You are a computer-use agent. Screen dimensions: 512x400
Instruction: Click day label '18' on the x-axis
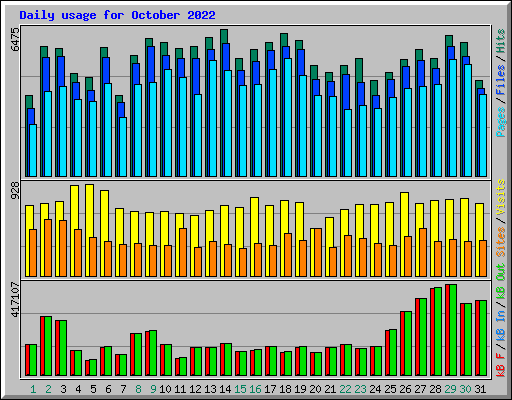point(285,389)
